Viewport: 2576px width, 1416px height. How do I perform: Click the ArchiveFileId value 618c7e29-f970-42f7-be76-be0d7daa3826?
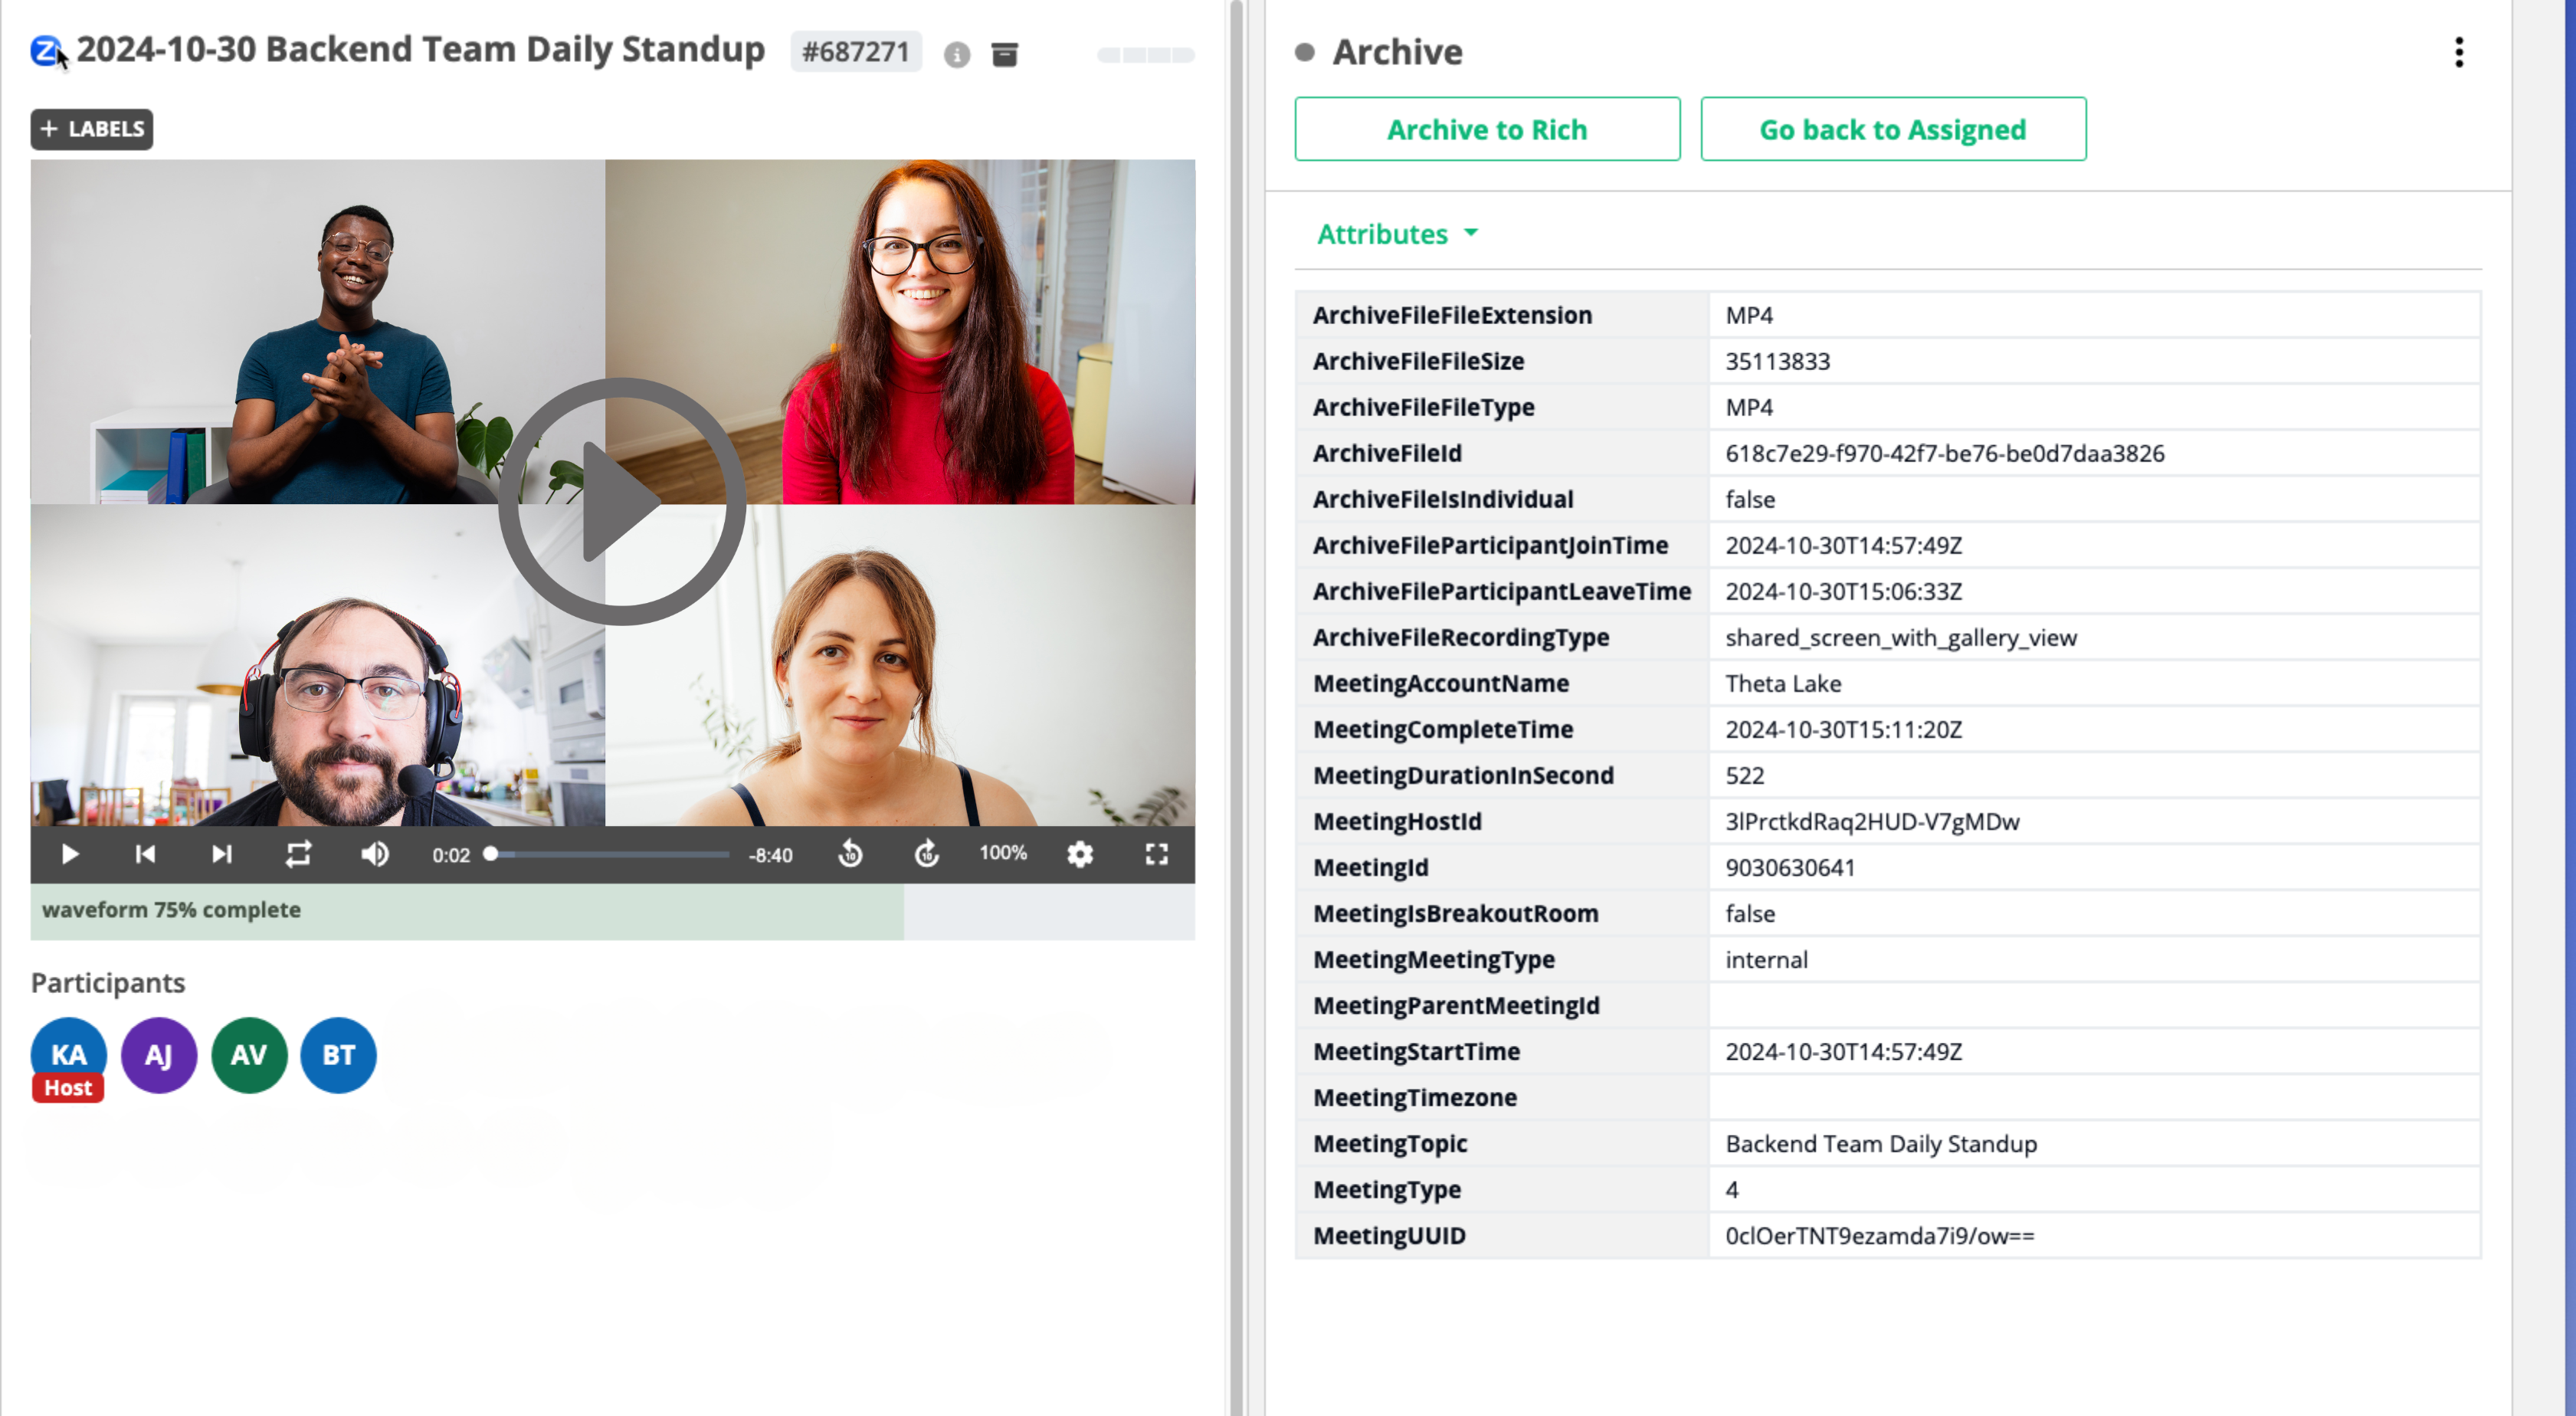click(1944, 453)
